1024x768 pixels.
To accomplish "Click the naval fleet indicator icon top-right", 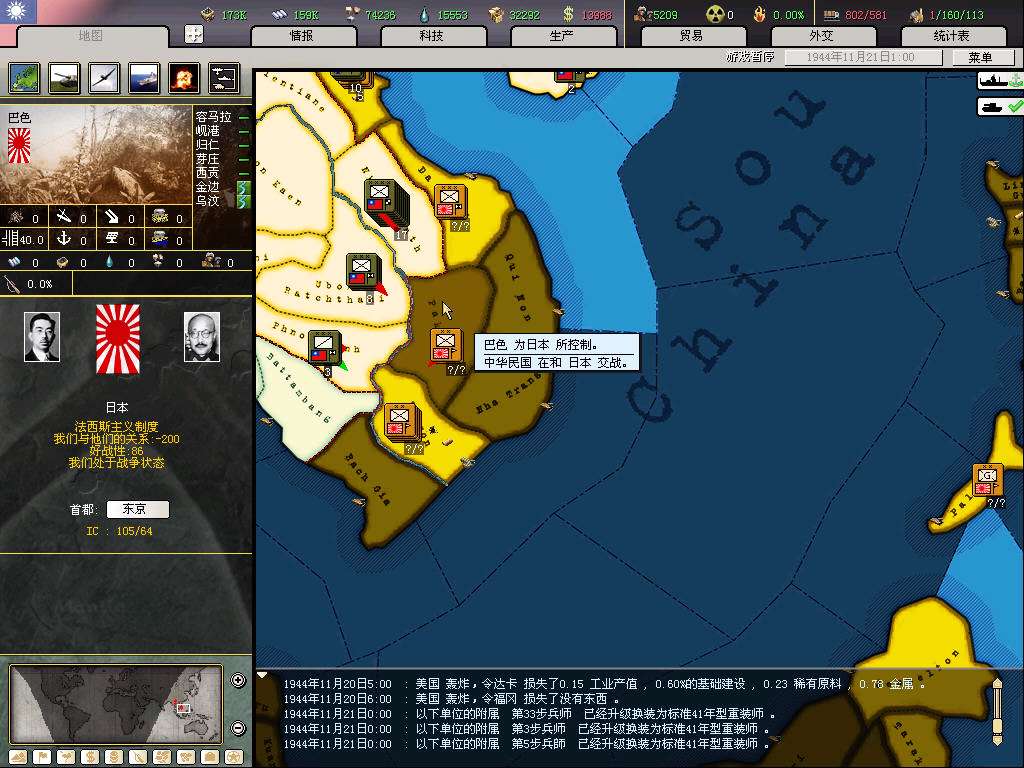I will (x=1000, y=81).
